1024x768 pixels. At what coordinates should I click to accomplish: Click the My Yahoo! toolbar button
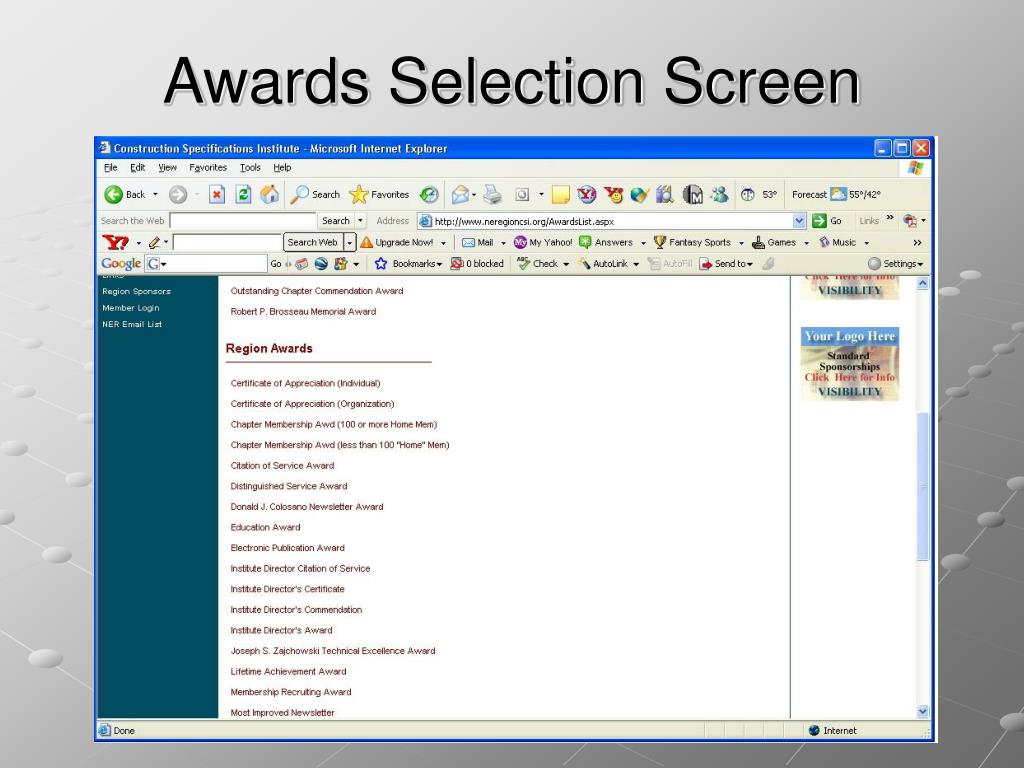tap(542, 242)
